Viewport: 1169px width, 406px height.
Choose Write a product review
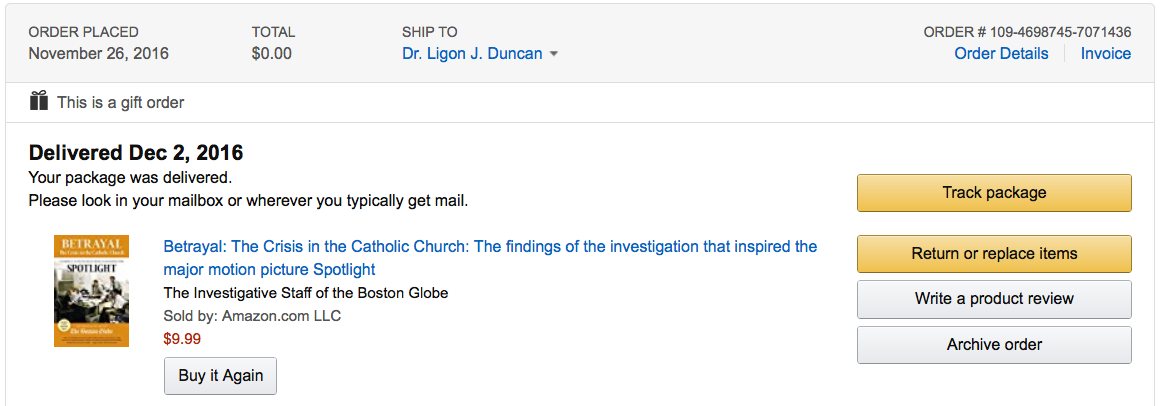[x=994, y=298]
